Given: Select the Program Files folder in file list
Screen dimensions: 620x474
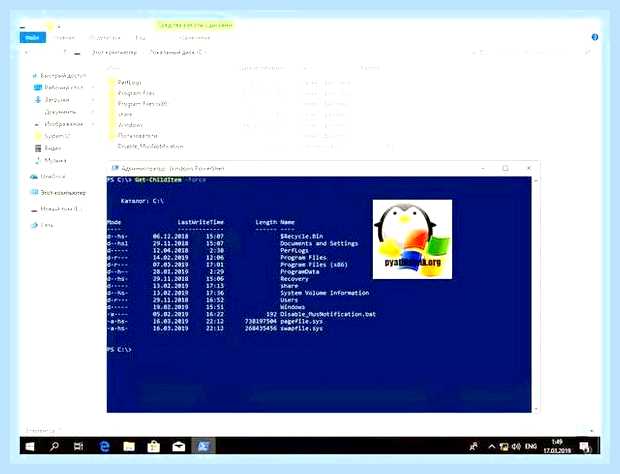Looking at the screenshot, I should coord(136,93).
